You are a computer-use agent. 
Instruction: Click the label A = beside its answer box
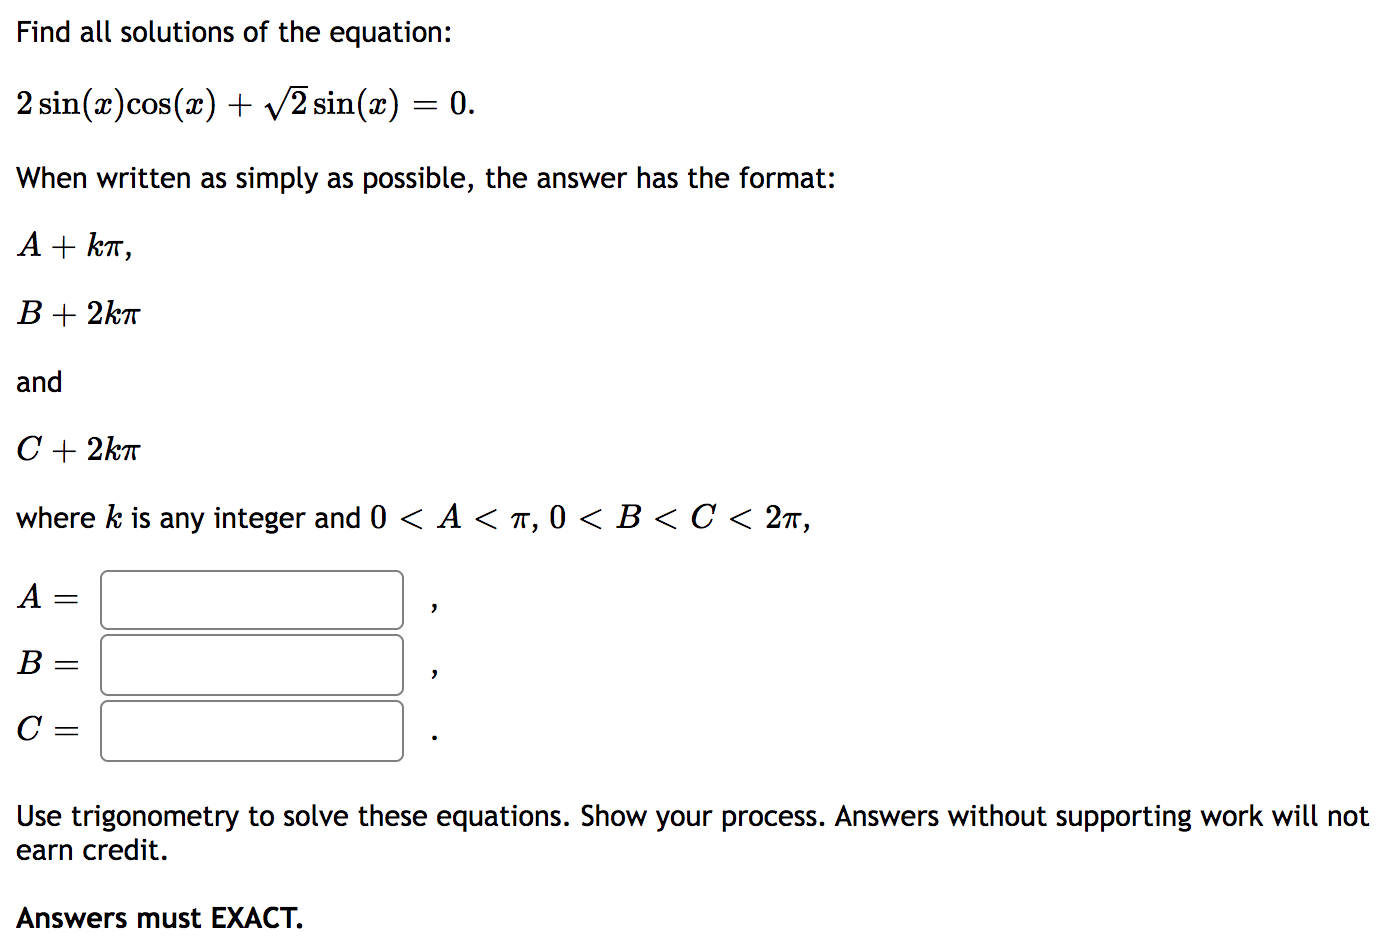click(45, 598)
